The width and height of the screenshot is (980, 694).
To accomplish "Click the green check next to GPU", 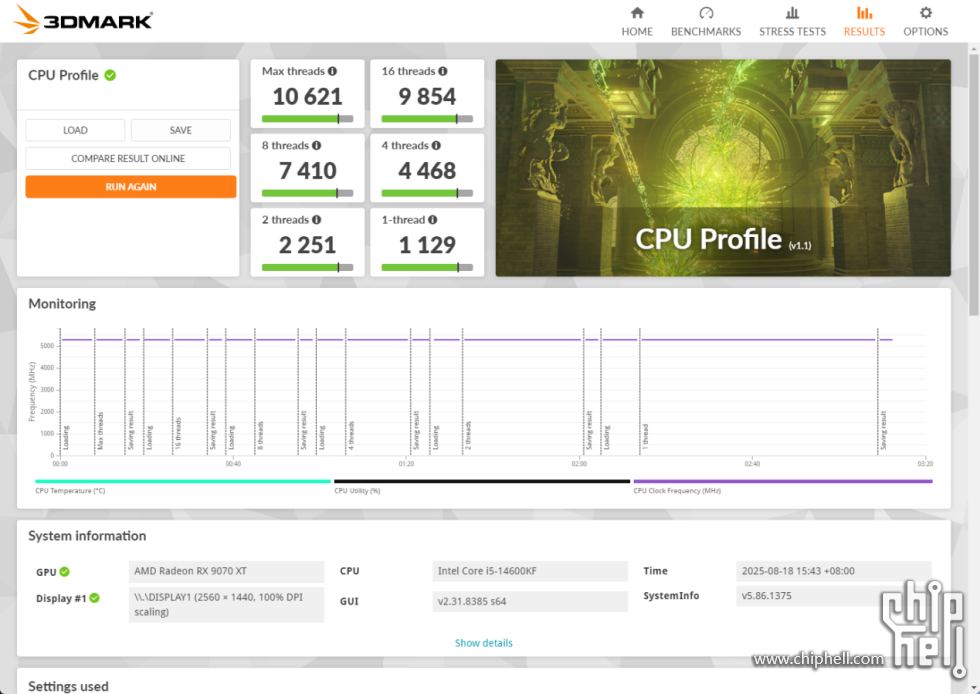I will (x=65, y=571).
